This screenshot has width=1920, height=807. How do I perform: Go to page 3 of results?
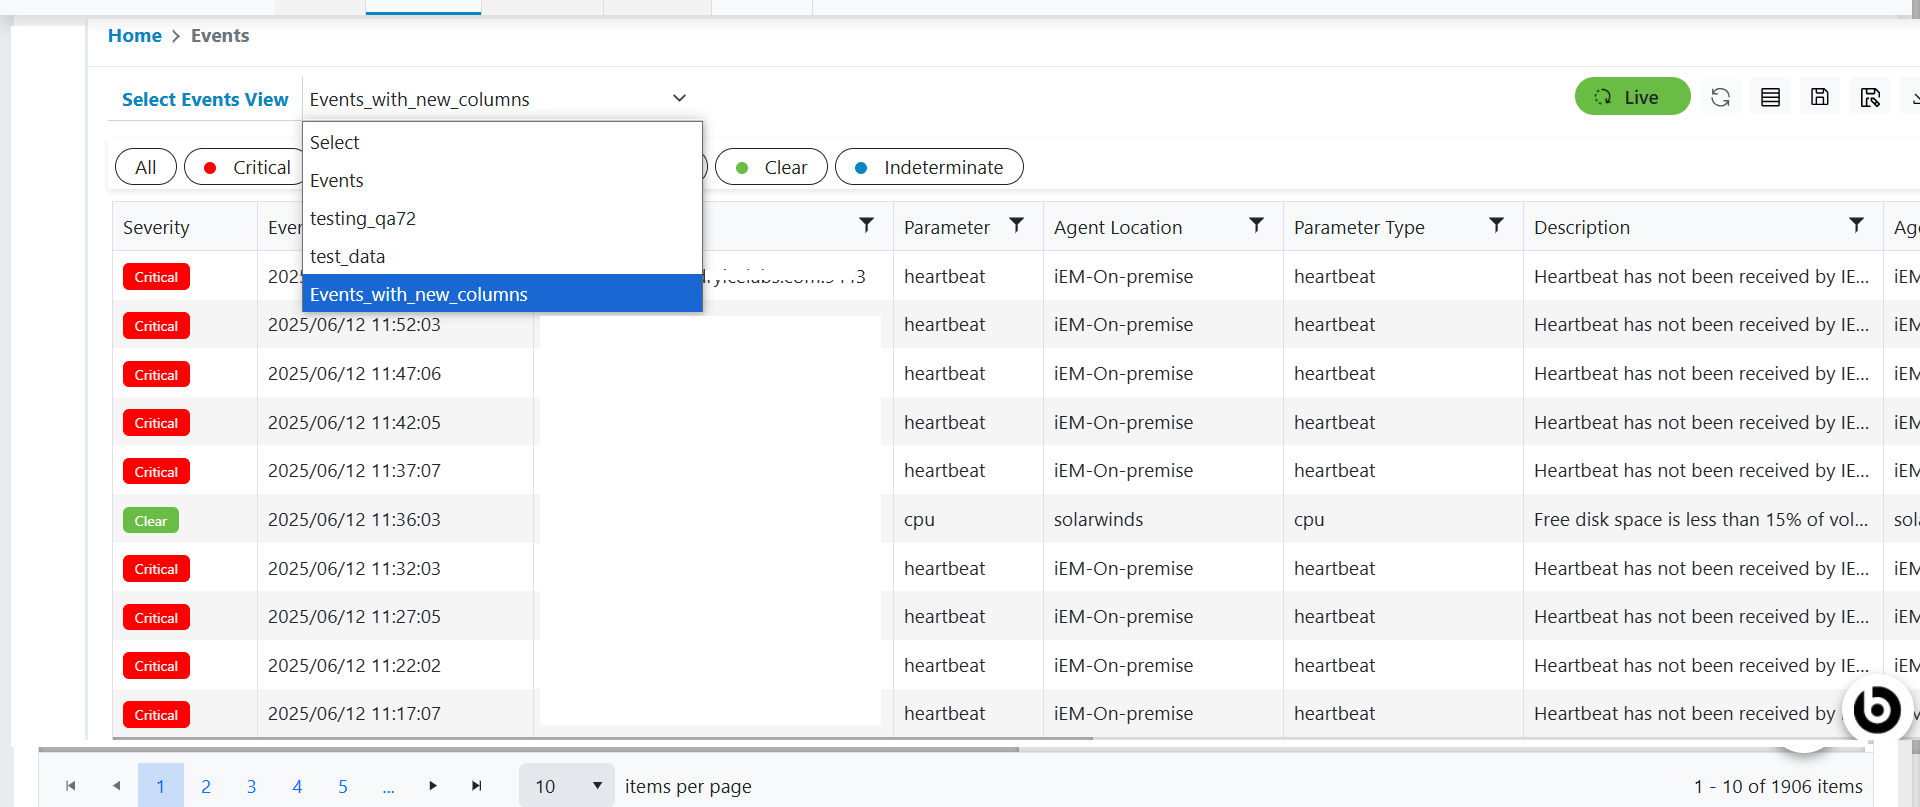point(251,786)
